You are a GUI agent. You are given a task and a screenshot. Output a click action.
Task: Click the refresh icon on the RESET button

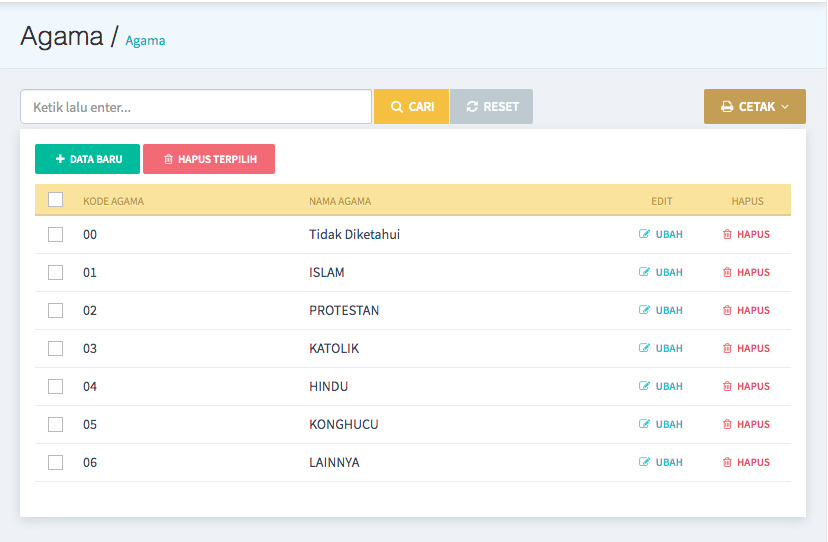(x=472, y=107)
